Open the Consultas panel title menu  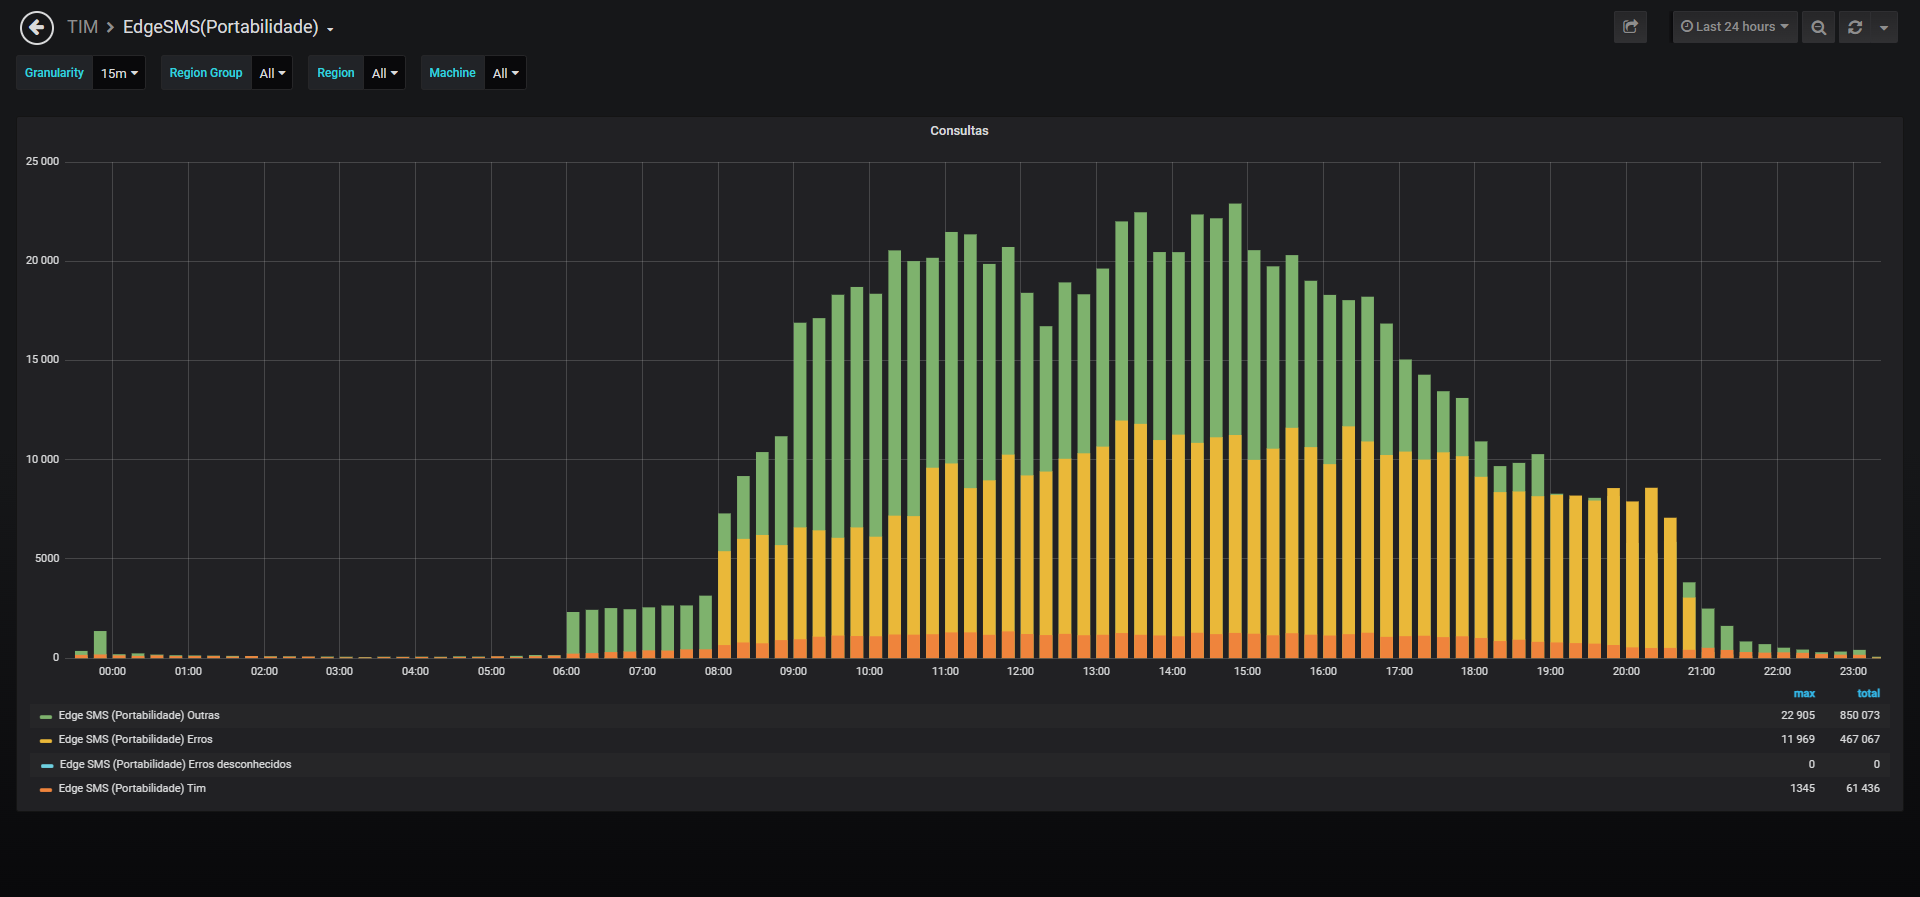tap(959, 131)
